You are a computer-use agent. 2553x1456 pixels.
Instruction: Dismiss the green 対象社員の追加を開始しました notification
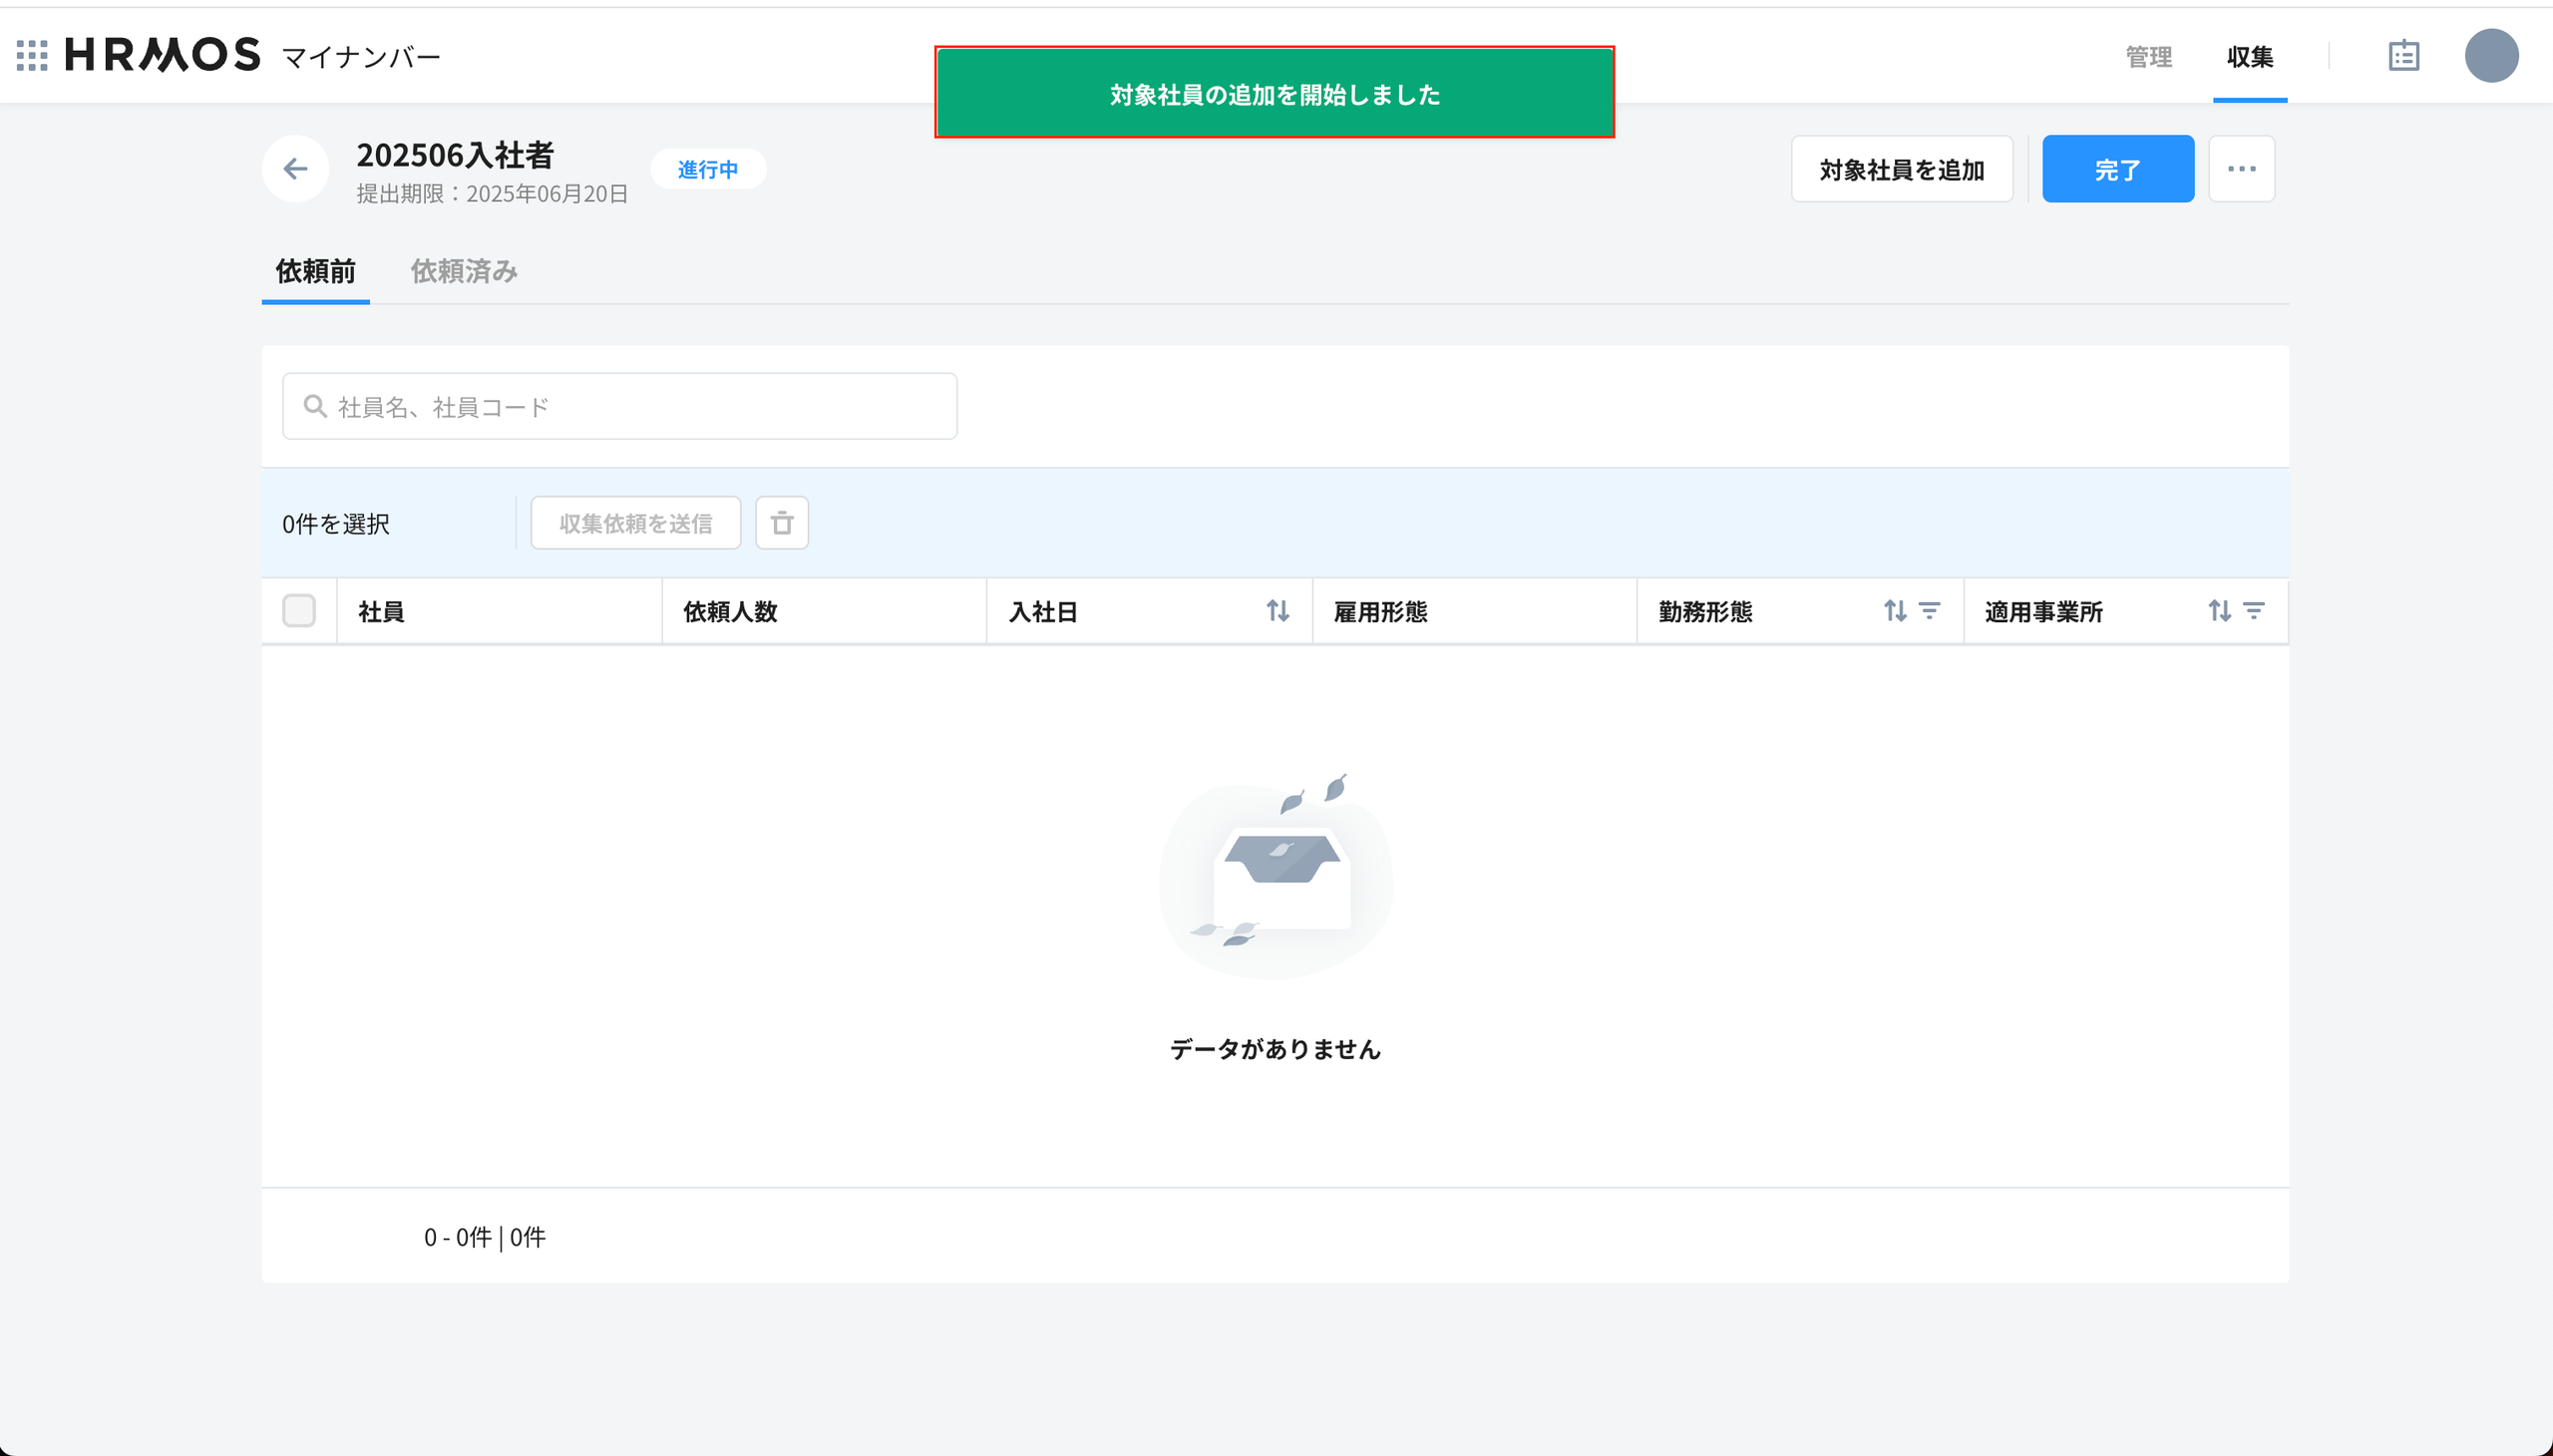click(x=1274, y=93)
